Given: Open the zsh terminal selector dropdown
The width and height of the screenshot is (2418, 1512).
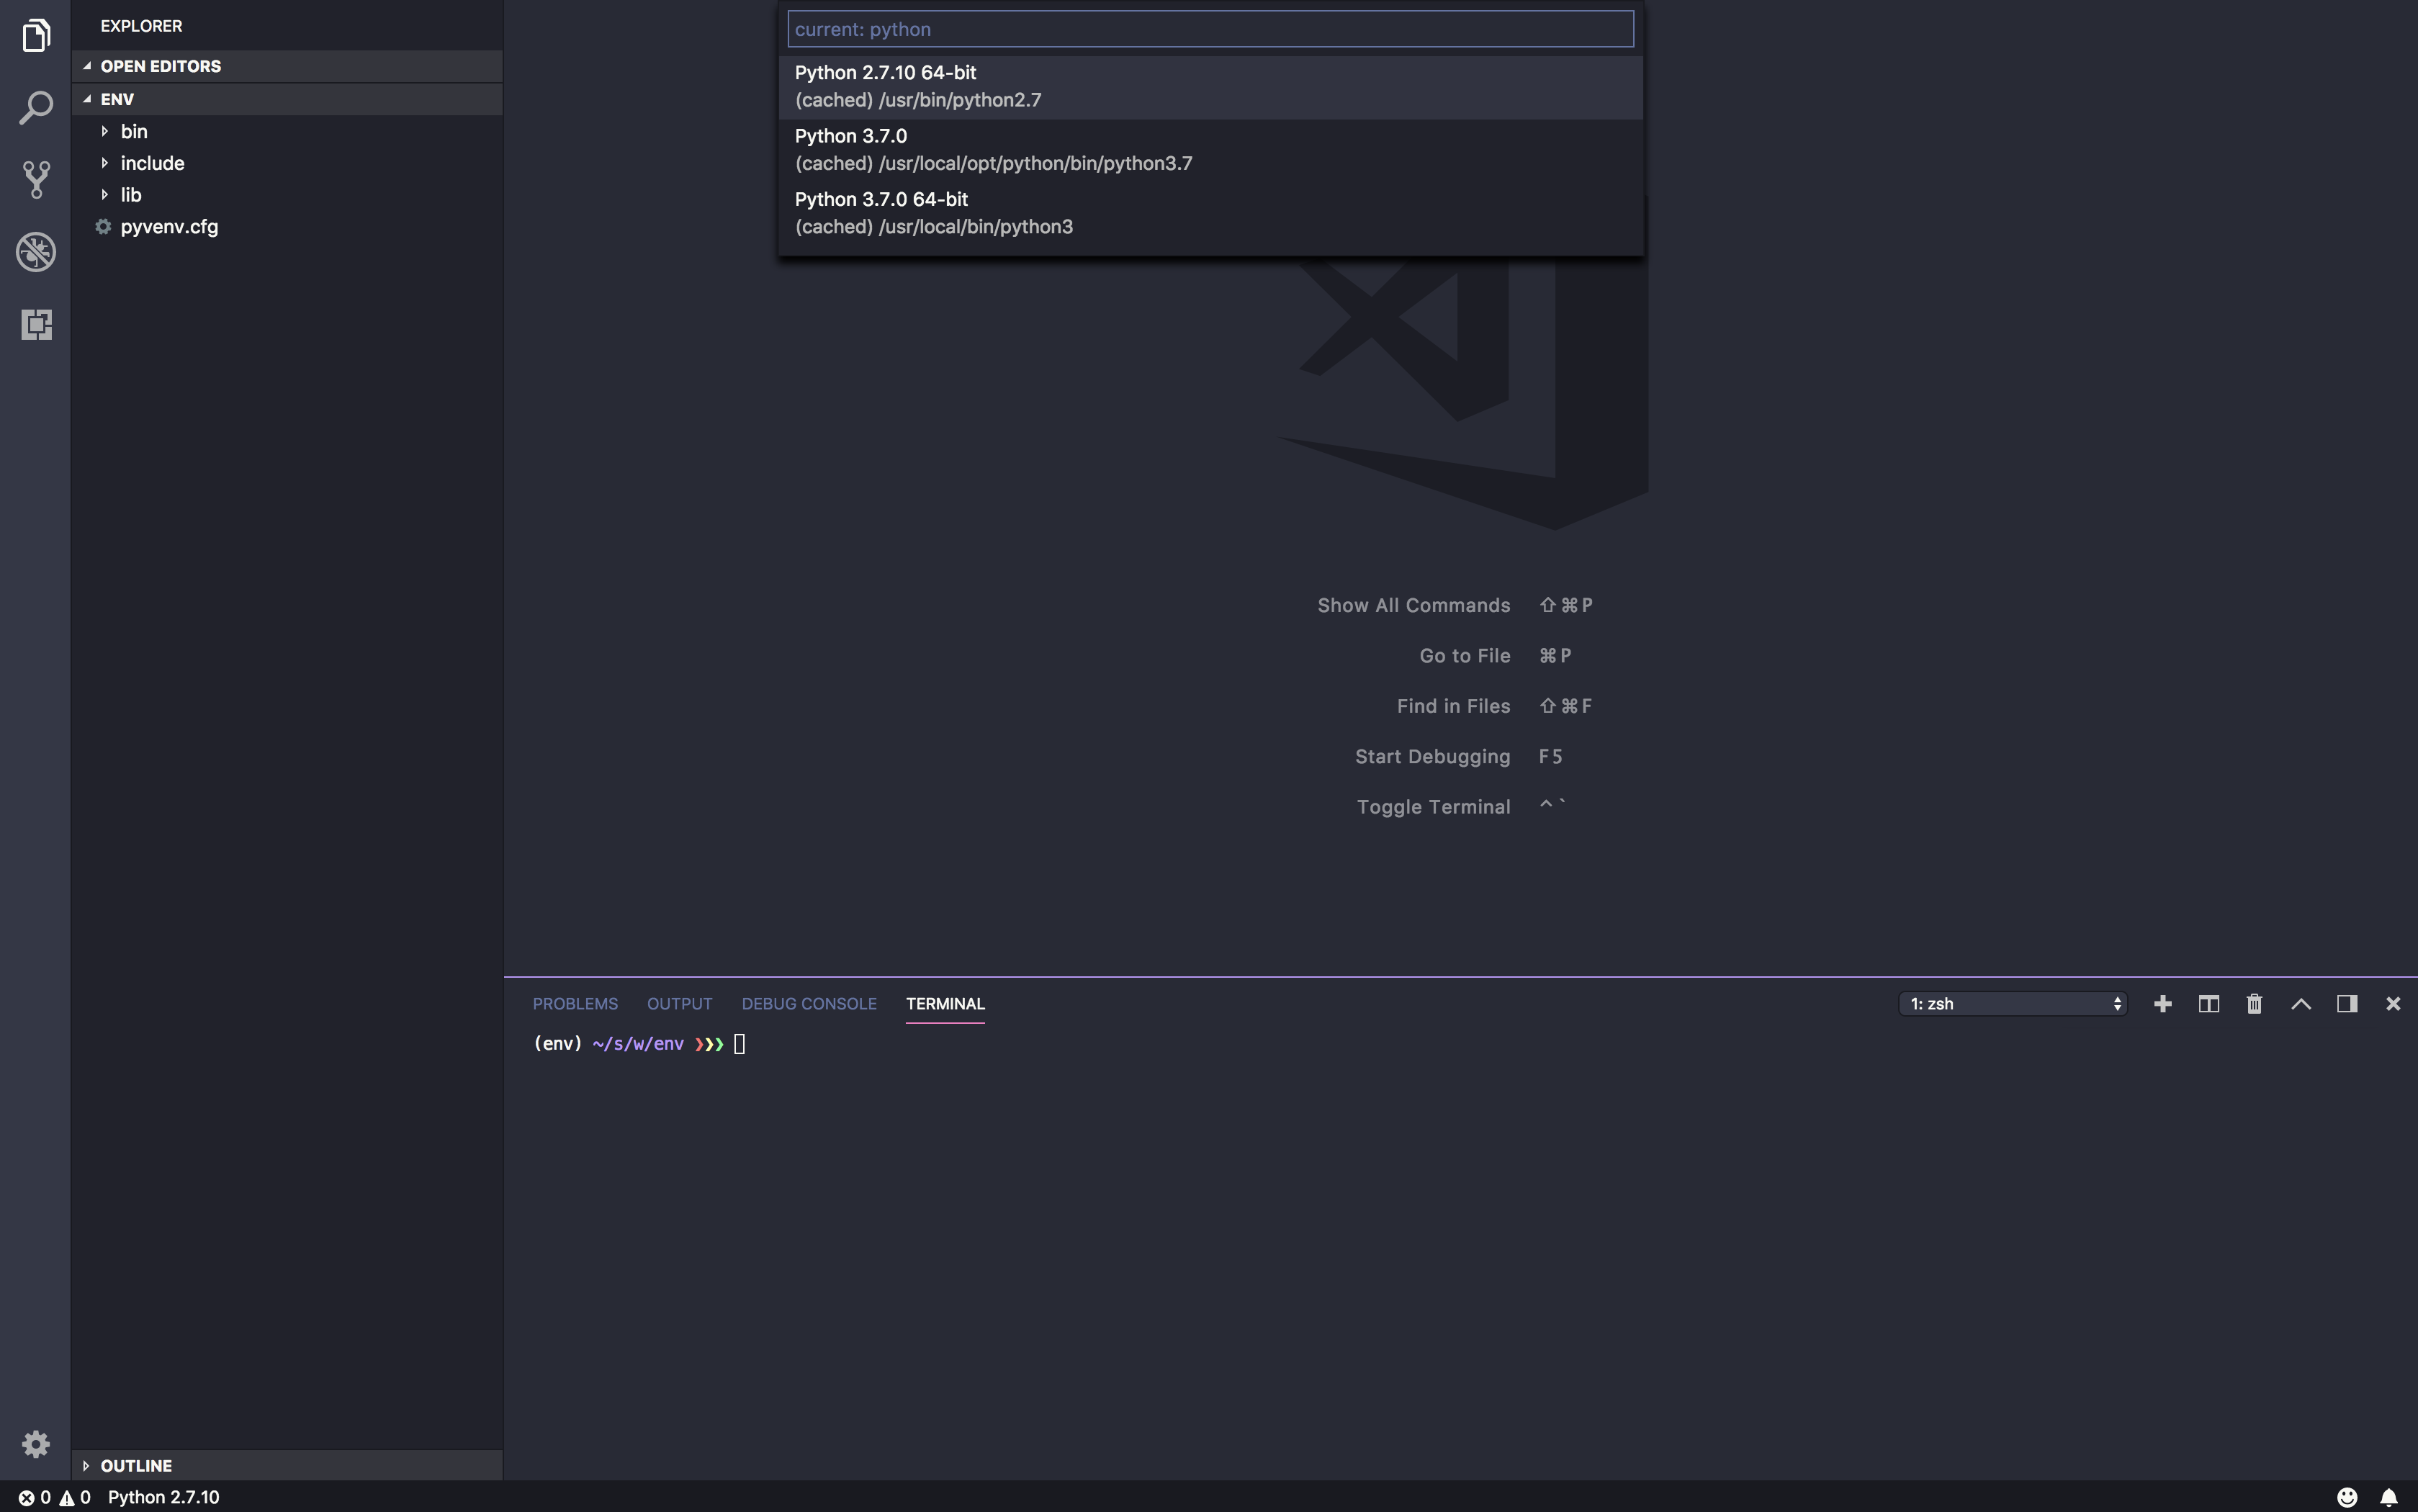Looking at the screenshot, I should [2012, 1003].
